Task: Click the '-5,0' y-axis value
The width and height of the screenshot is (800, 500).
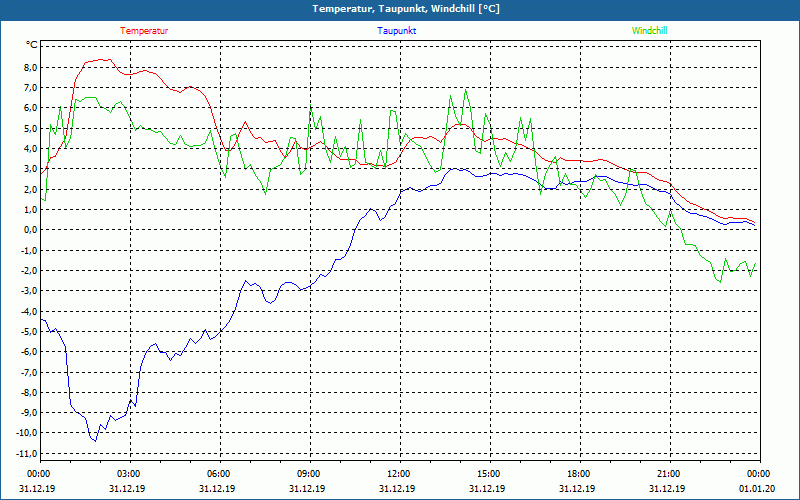Action: [x=29, y=332]
